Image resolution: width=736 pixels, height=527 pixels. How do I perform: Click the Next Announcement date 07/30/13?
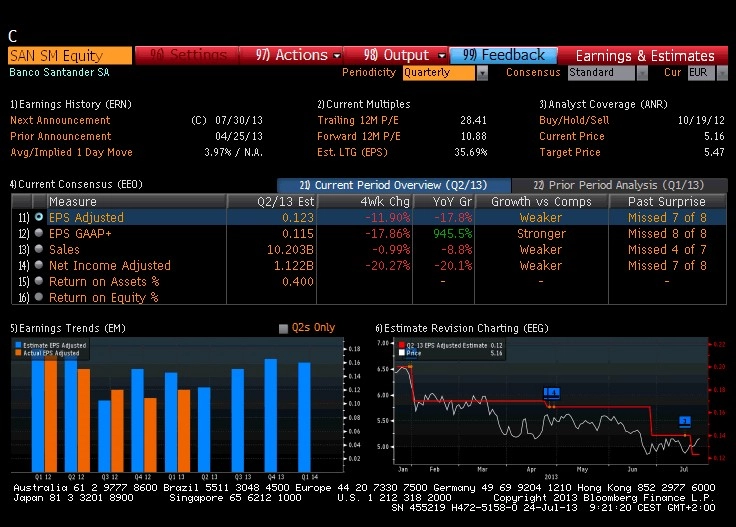click(x=239, y=121)
